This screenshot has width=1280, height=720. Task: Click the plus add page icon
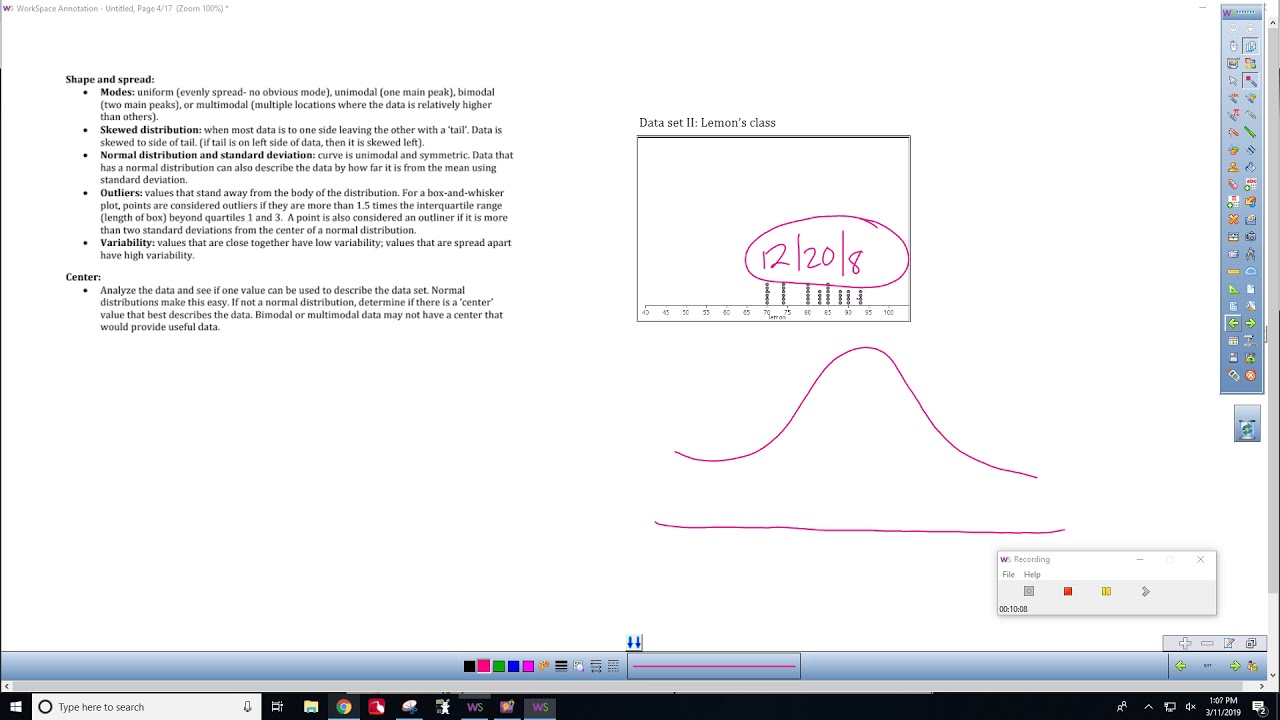[1185, 643]
